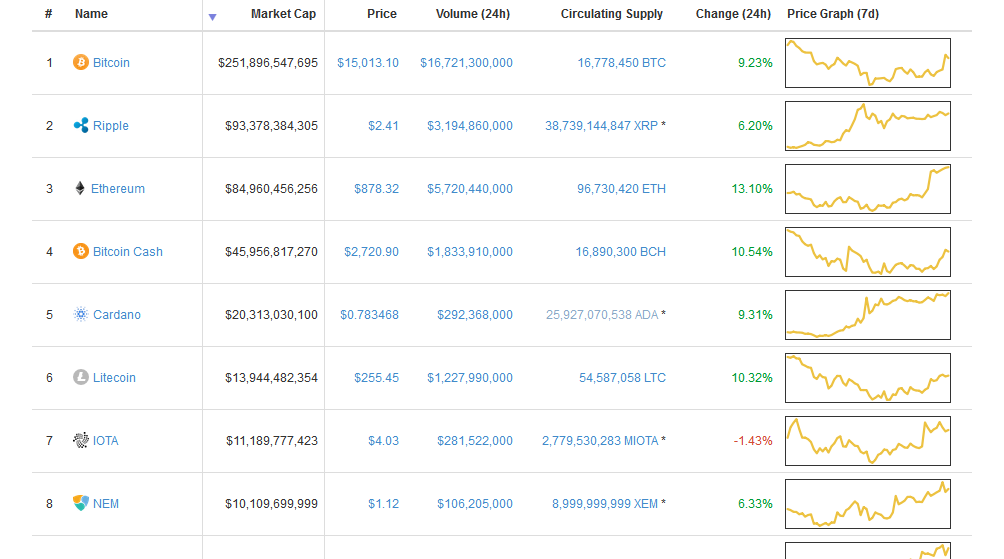
Task: Sort by Price column header
Action: click(382, 13)
